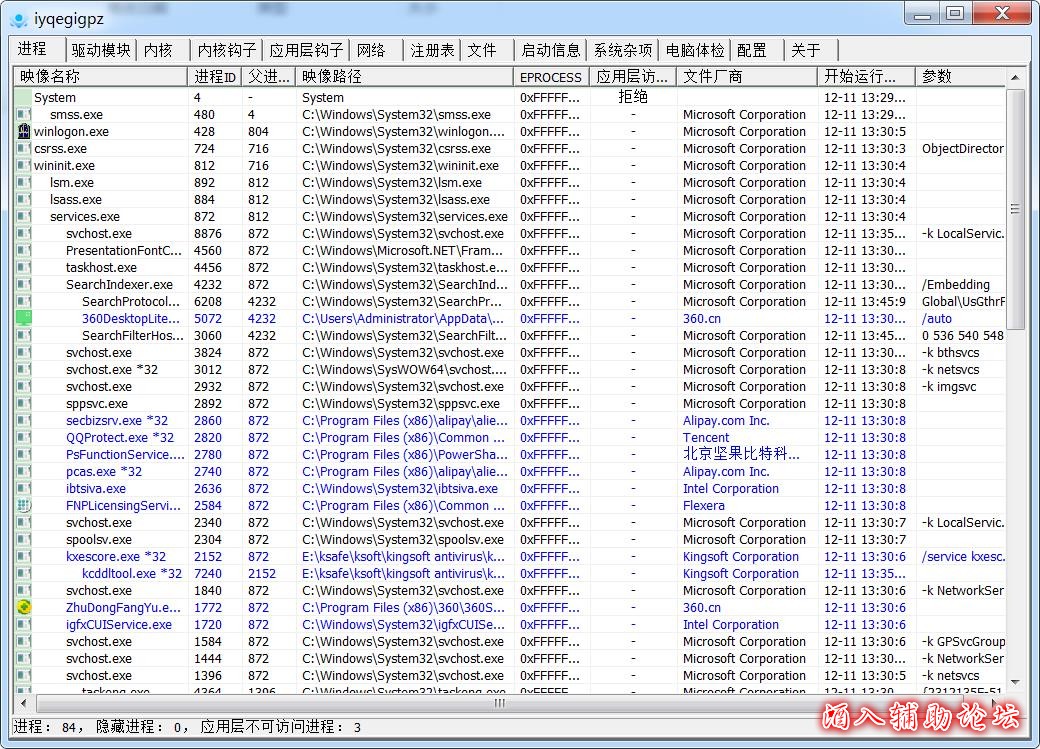This screenshot has height=749, width=1040.
Task: Sort by 进程ID column header
Action: [215, 77]
